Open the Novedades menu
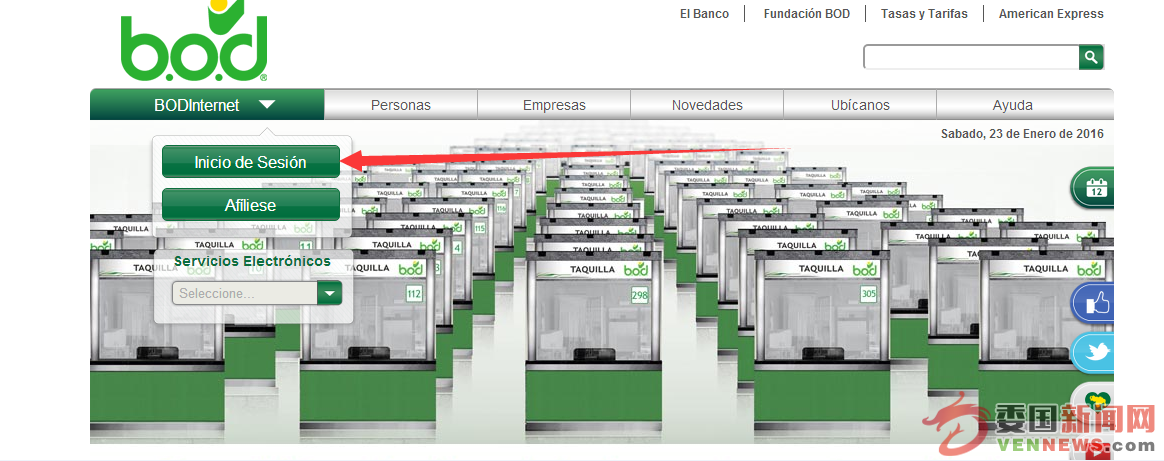Screen dimensions: 1164x461 click(x=707, y=105)
